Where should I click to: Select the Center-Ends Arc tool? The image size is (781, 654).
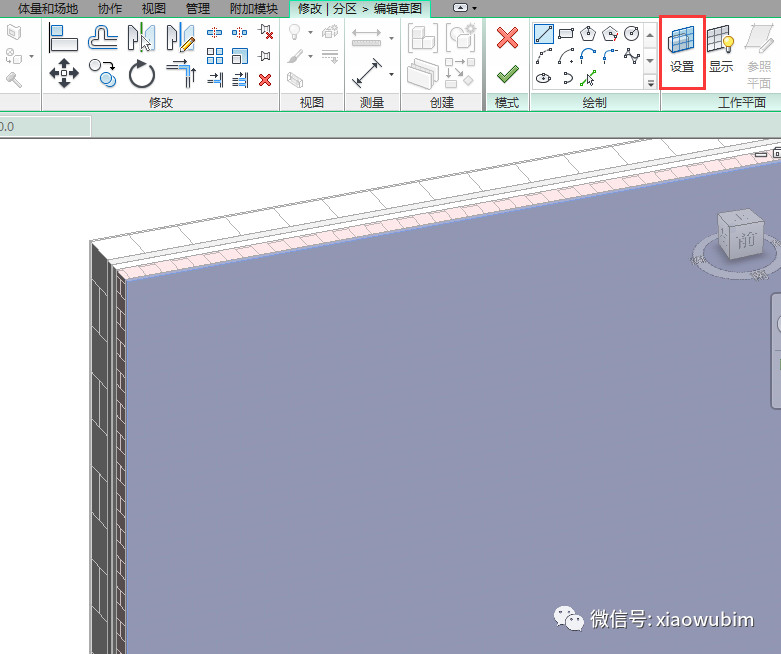(566, 56)
